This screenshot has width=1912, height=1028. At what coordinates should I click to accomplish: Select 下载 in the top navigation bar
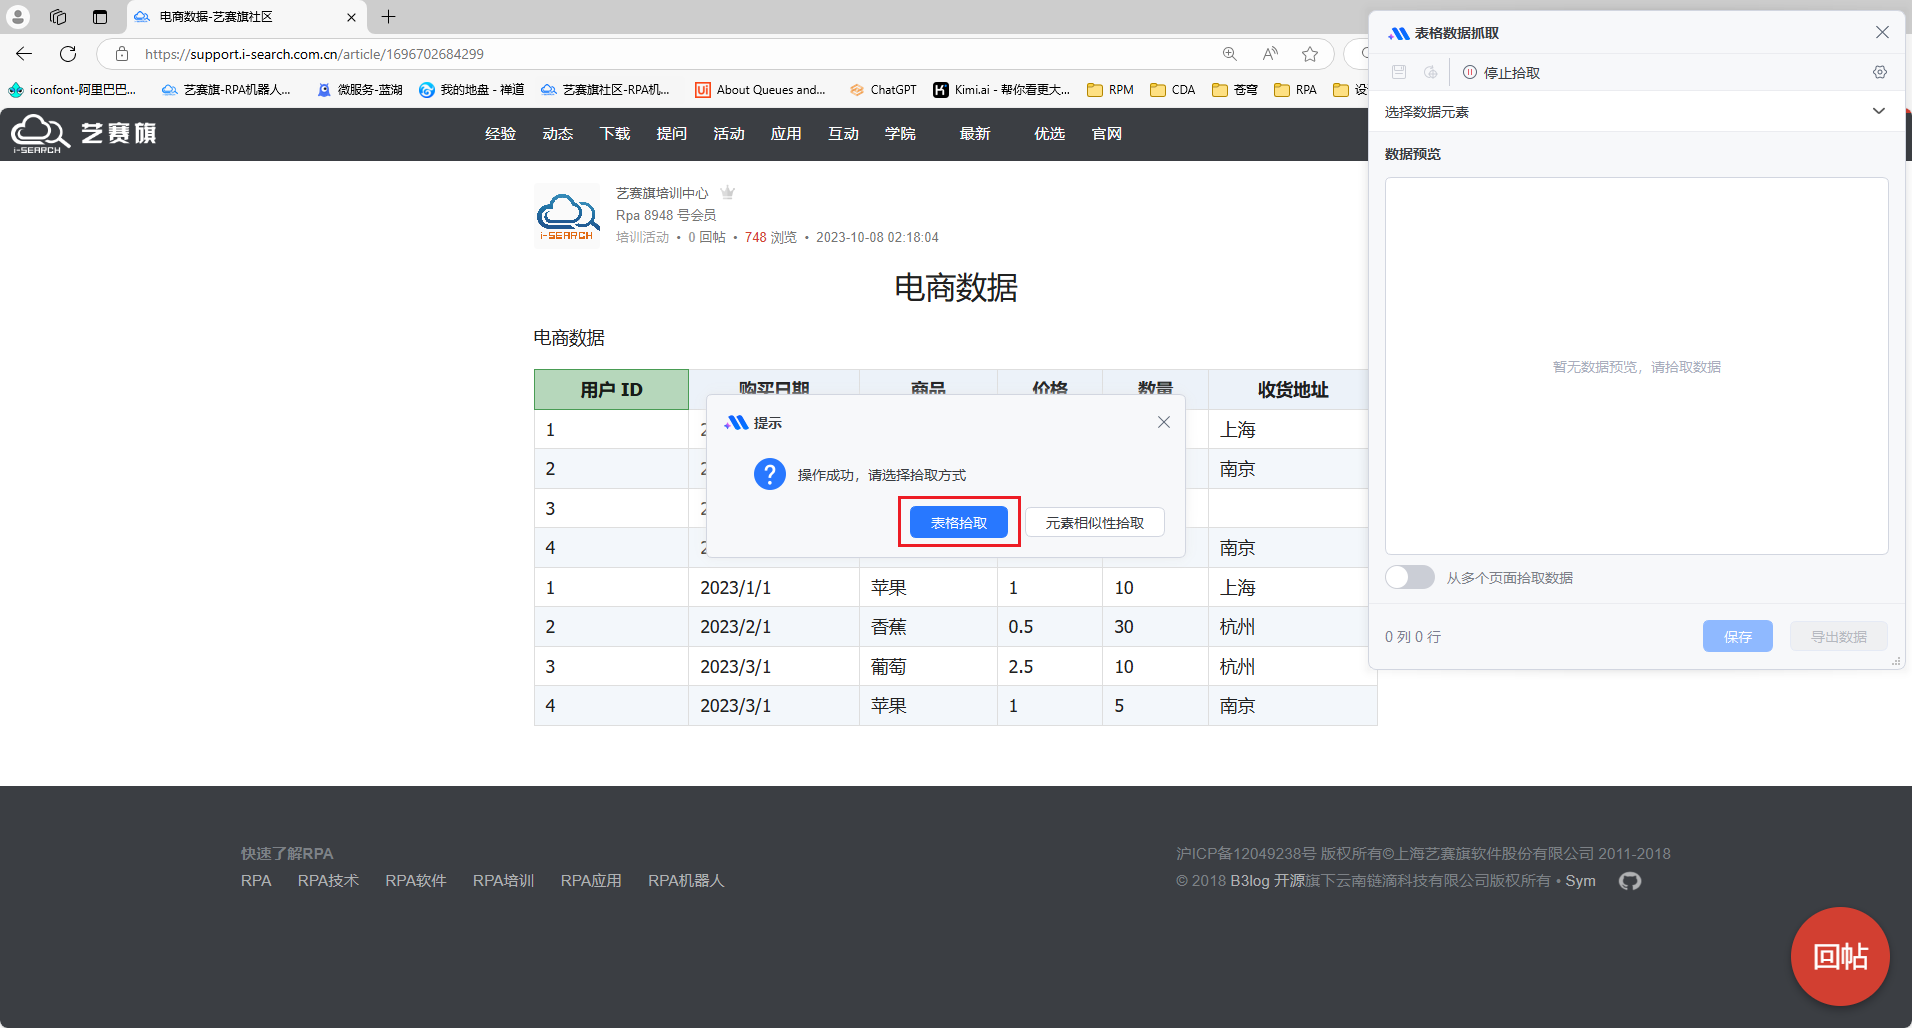click(x=614, y=134)
